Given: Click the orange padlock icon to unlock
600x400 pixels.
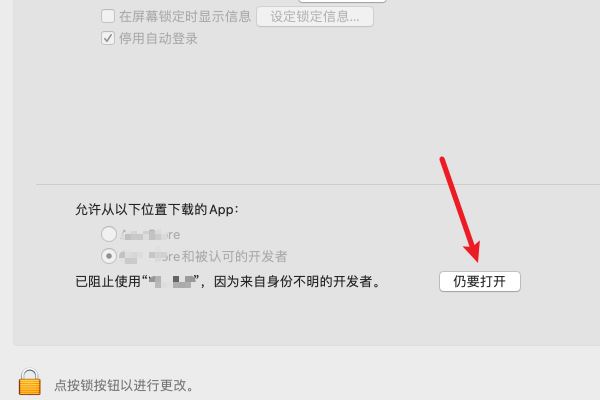Looking at the screenshot, I should [x=29, y=382].
